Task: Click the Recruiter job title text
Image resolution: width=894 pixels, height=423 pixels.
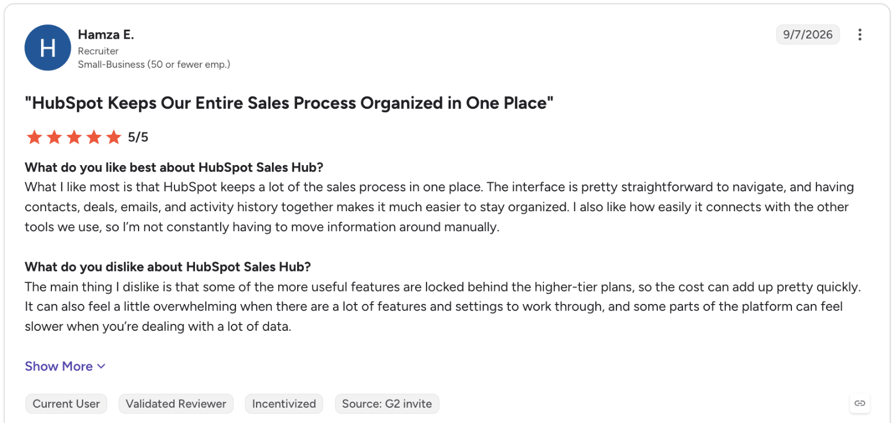Action: point(98,51)
